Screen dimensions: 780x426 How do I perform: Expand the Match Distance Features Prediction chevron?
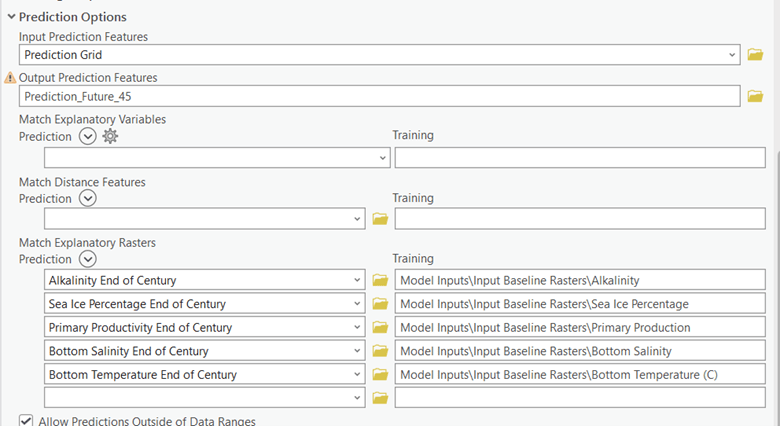click(87, 198)
